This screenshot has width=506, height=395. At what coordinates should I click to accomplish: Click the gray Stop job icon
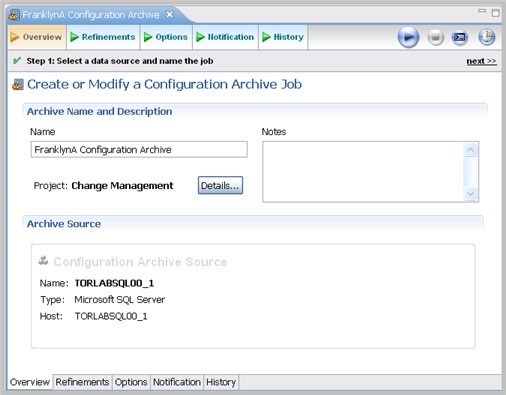(435, 37)
